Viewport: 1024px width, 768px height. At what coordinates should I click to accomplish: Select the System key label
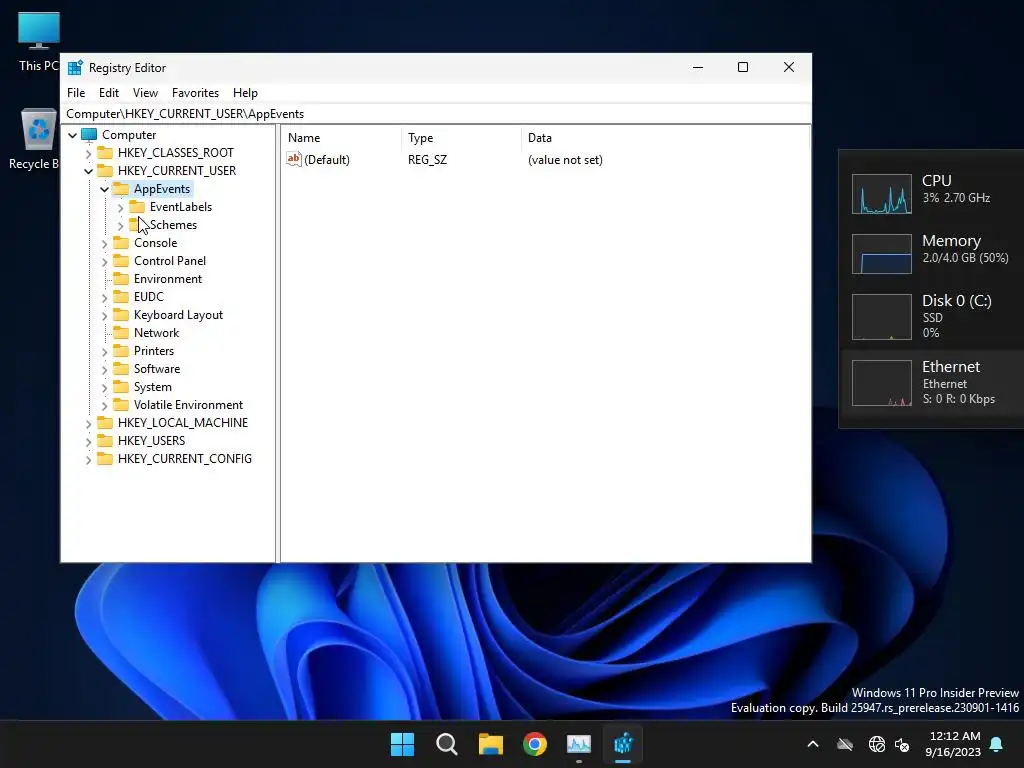153,387
